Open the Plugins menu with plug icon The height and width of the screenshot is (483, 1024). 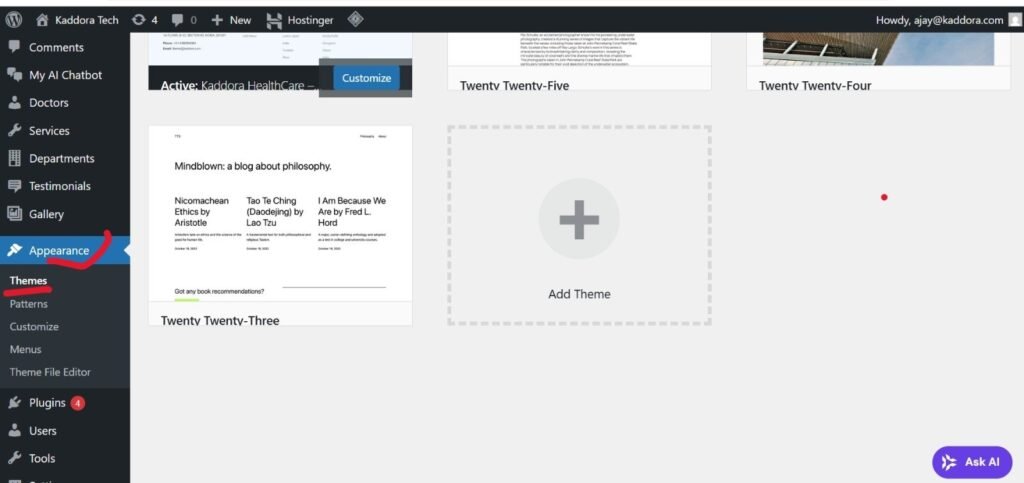(46, 403)
